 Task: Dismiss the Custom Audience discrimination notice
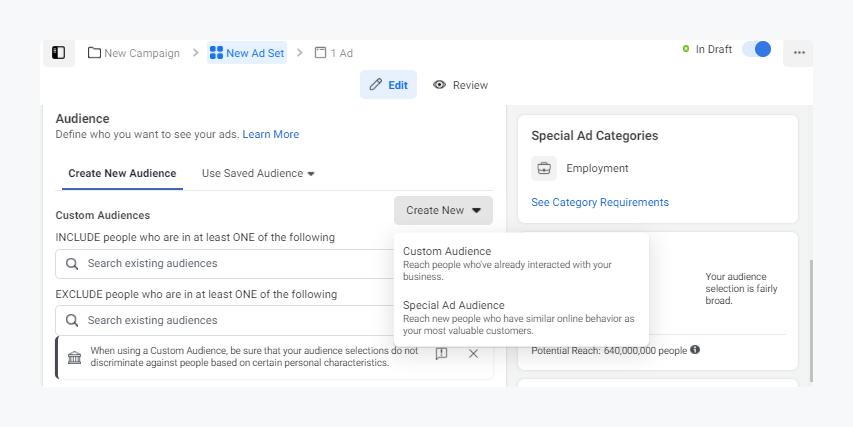click(x=473, y=354)
